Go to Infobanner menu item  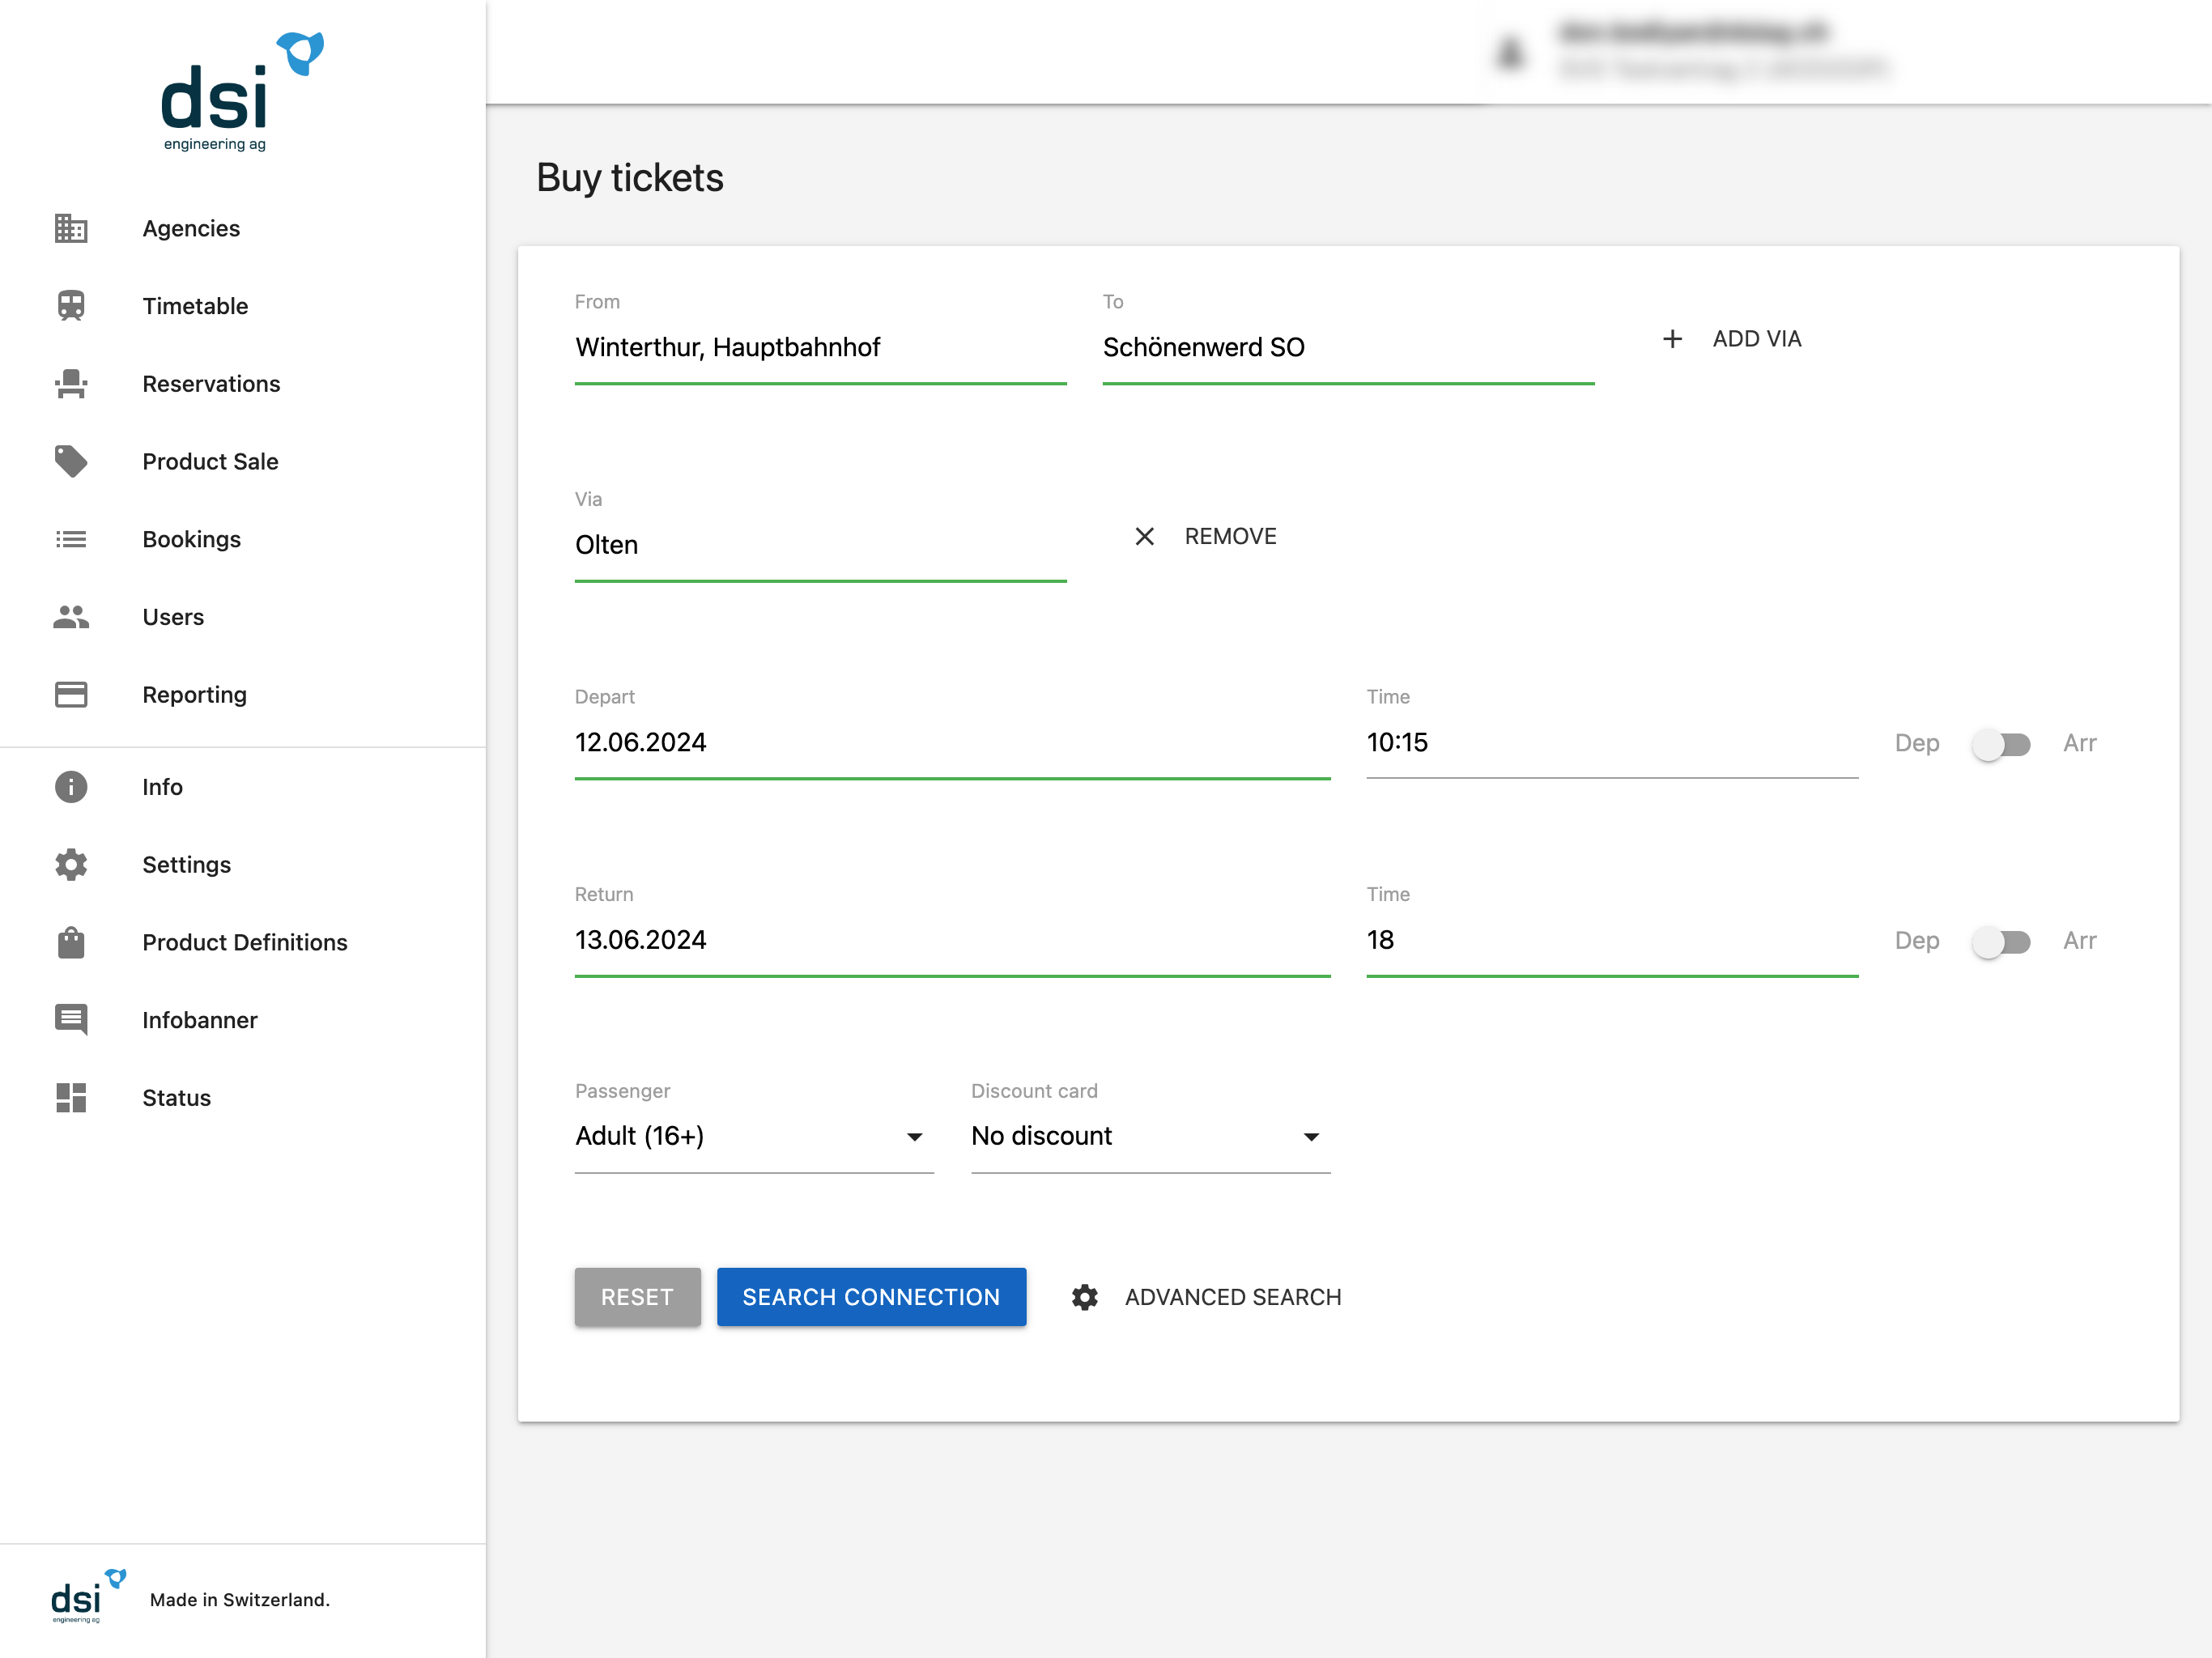click(200, 1020)
